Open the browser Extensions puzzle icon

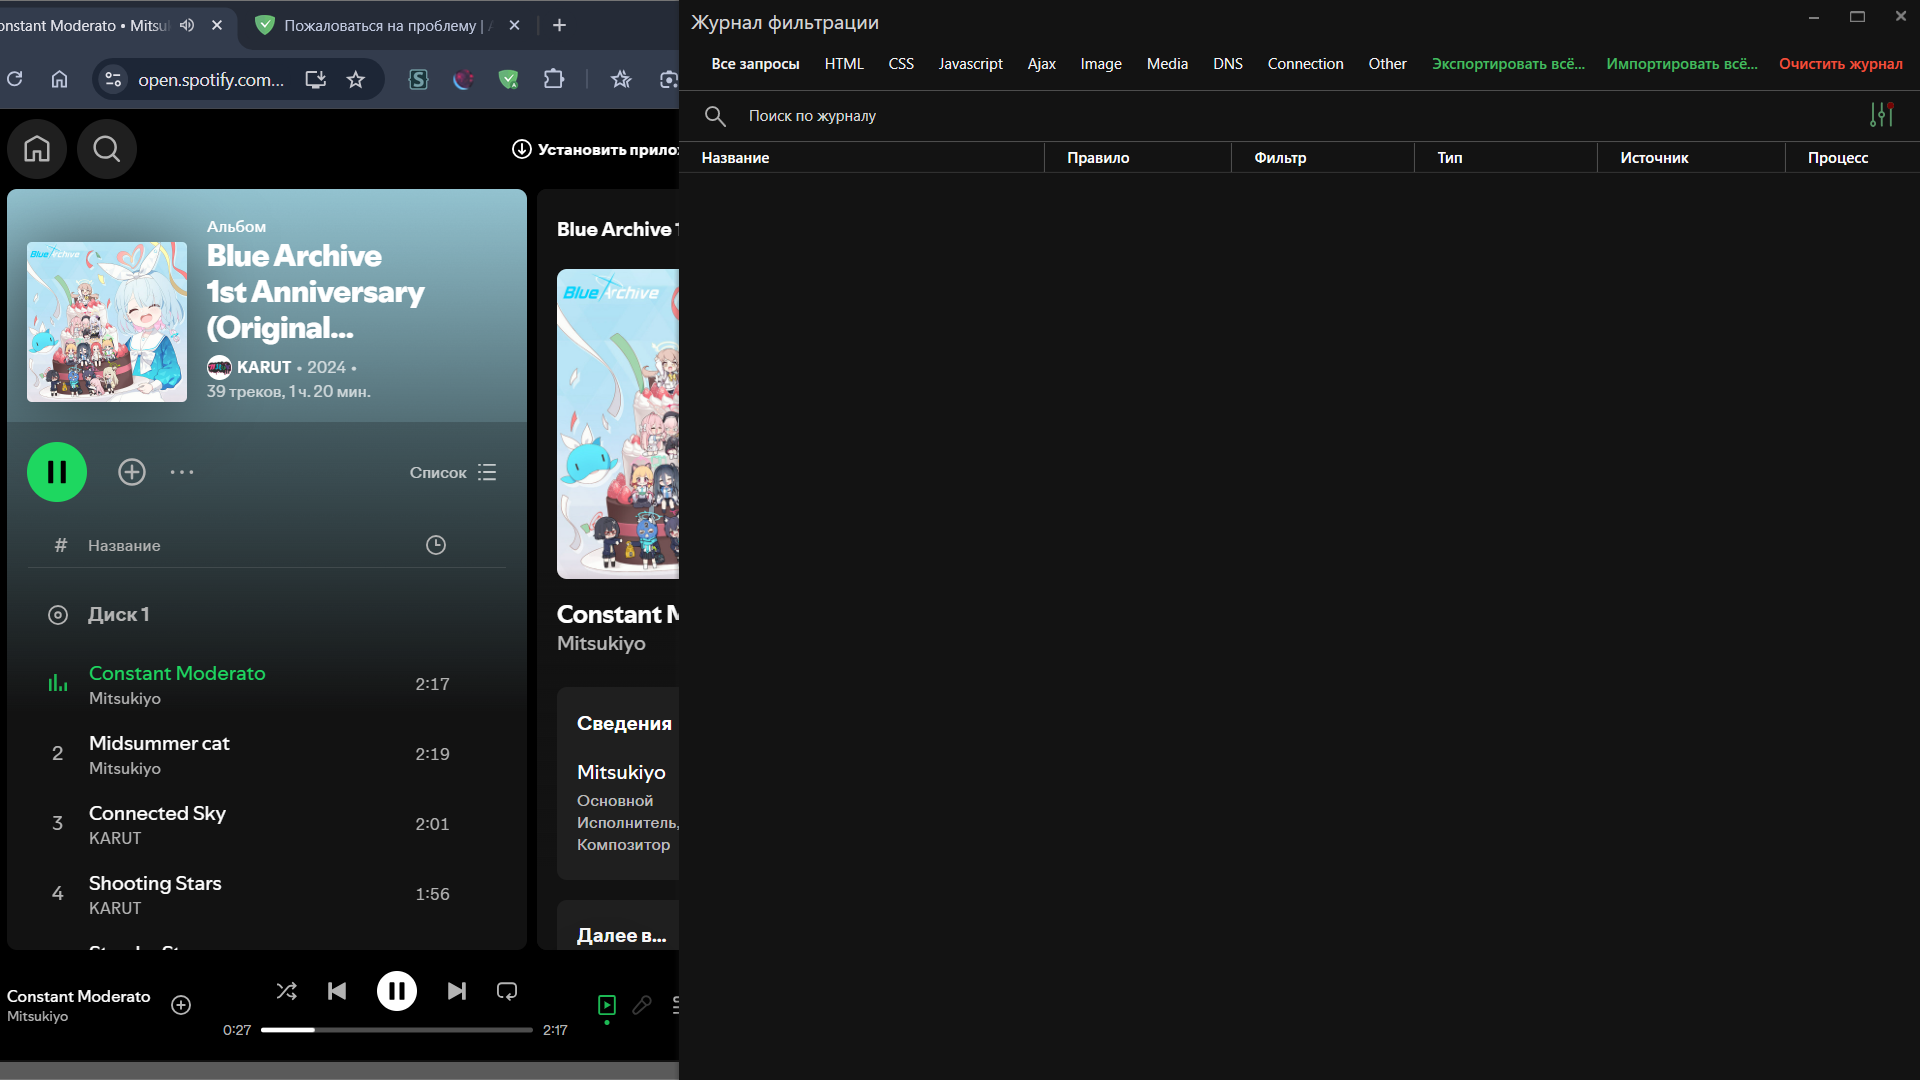553,79
